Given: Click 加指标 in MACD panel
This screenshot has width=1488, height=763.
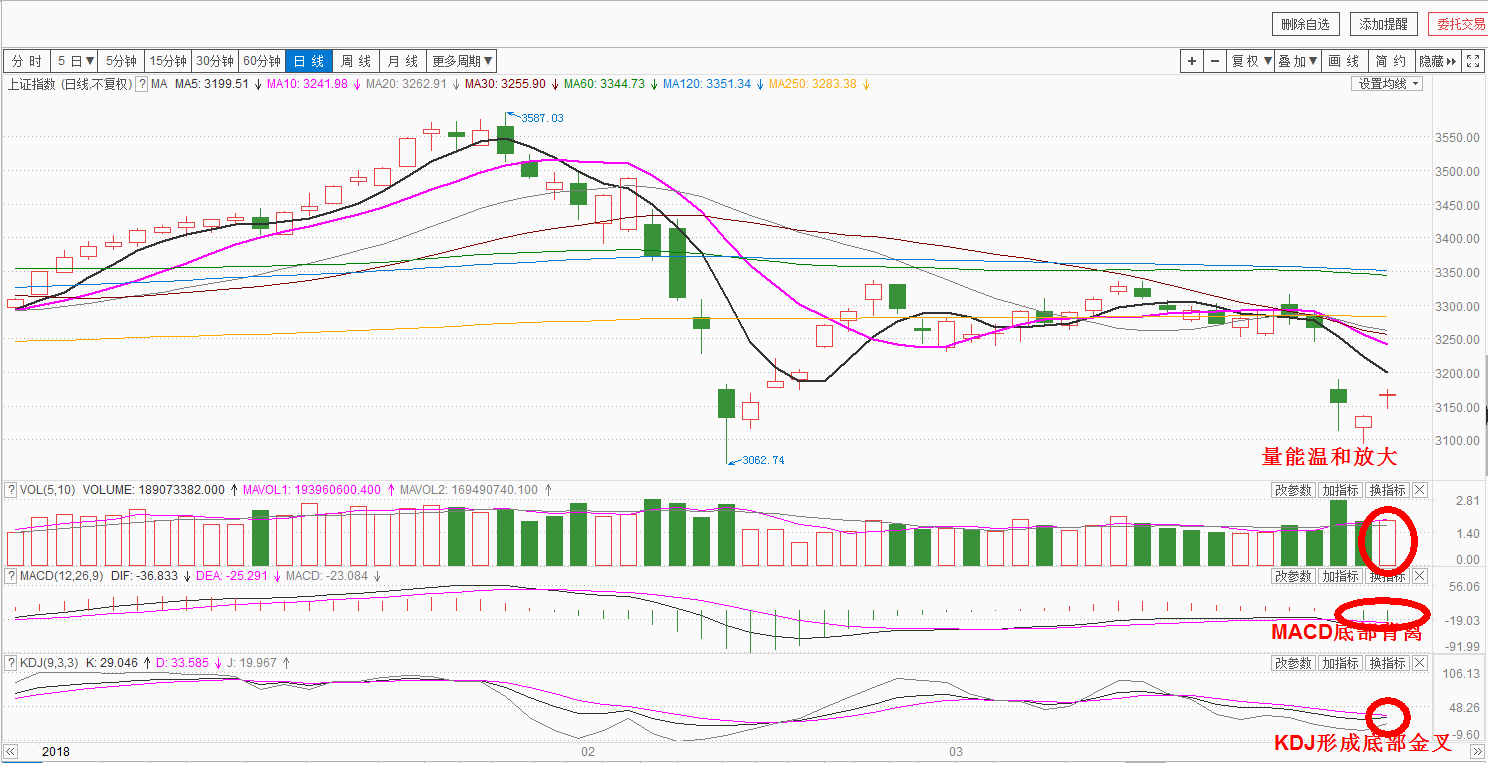Looking at the screenshot, I should (1339, 576).
